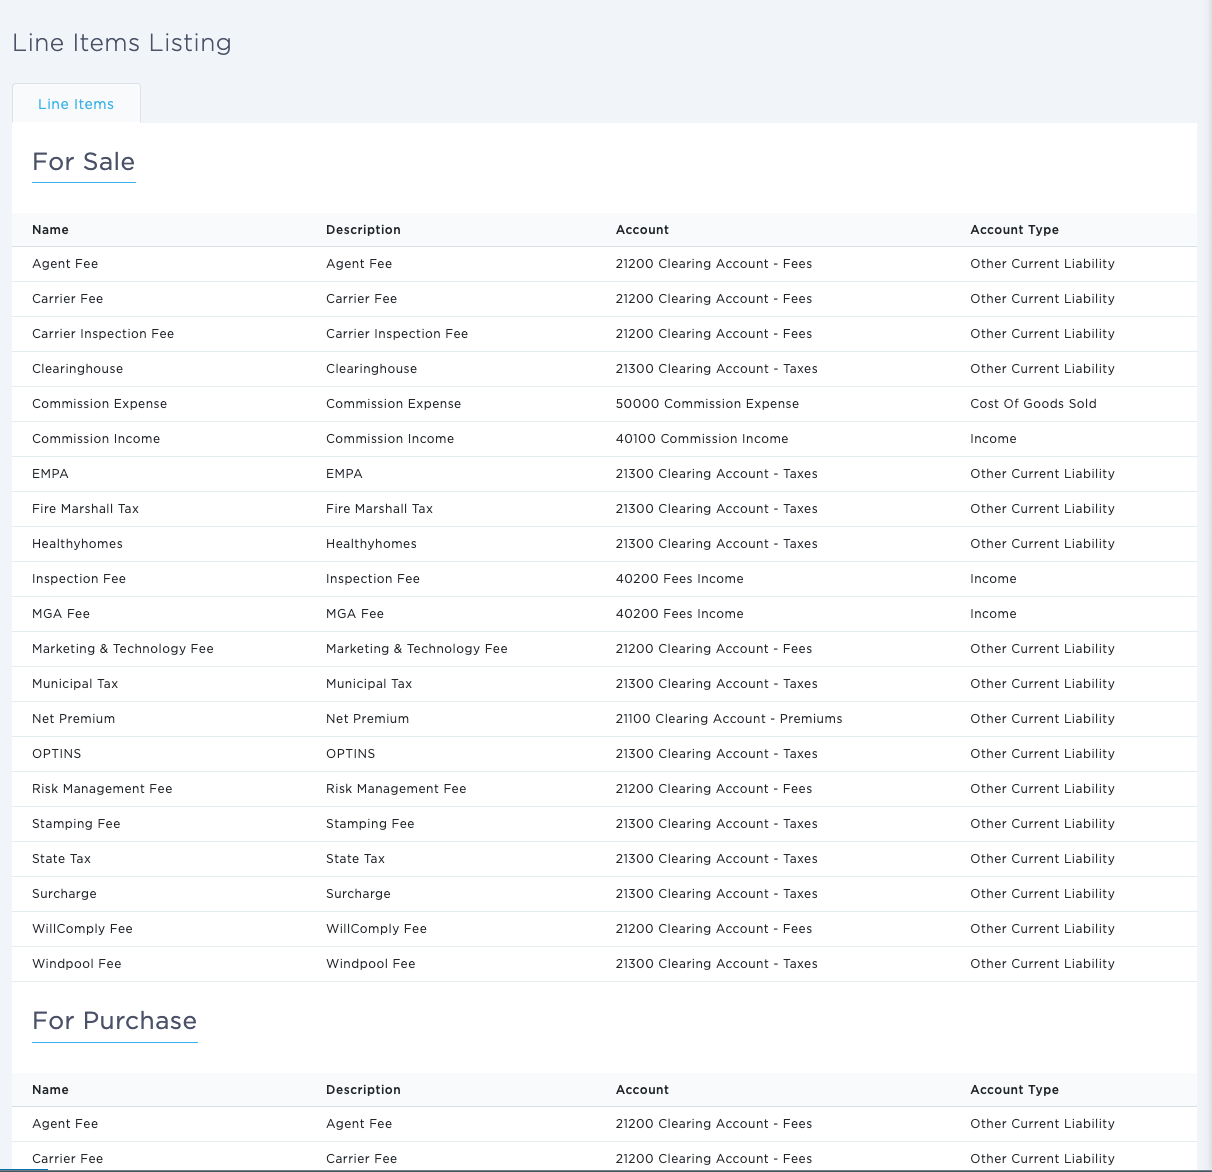Image resolution: width=1212 pixels, height=1172 pixels.
Task: Click Agent Fee name in For Purchase table
Action: click(65, 1124)
